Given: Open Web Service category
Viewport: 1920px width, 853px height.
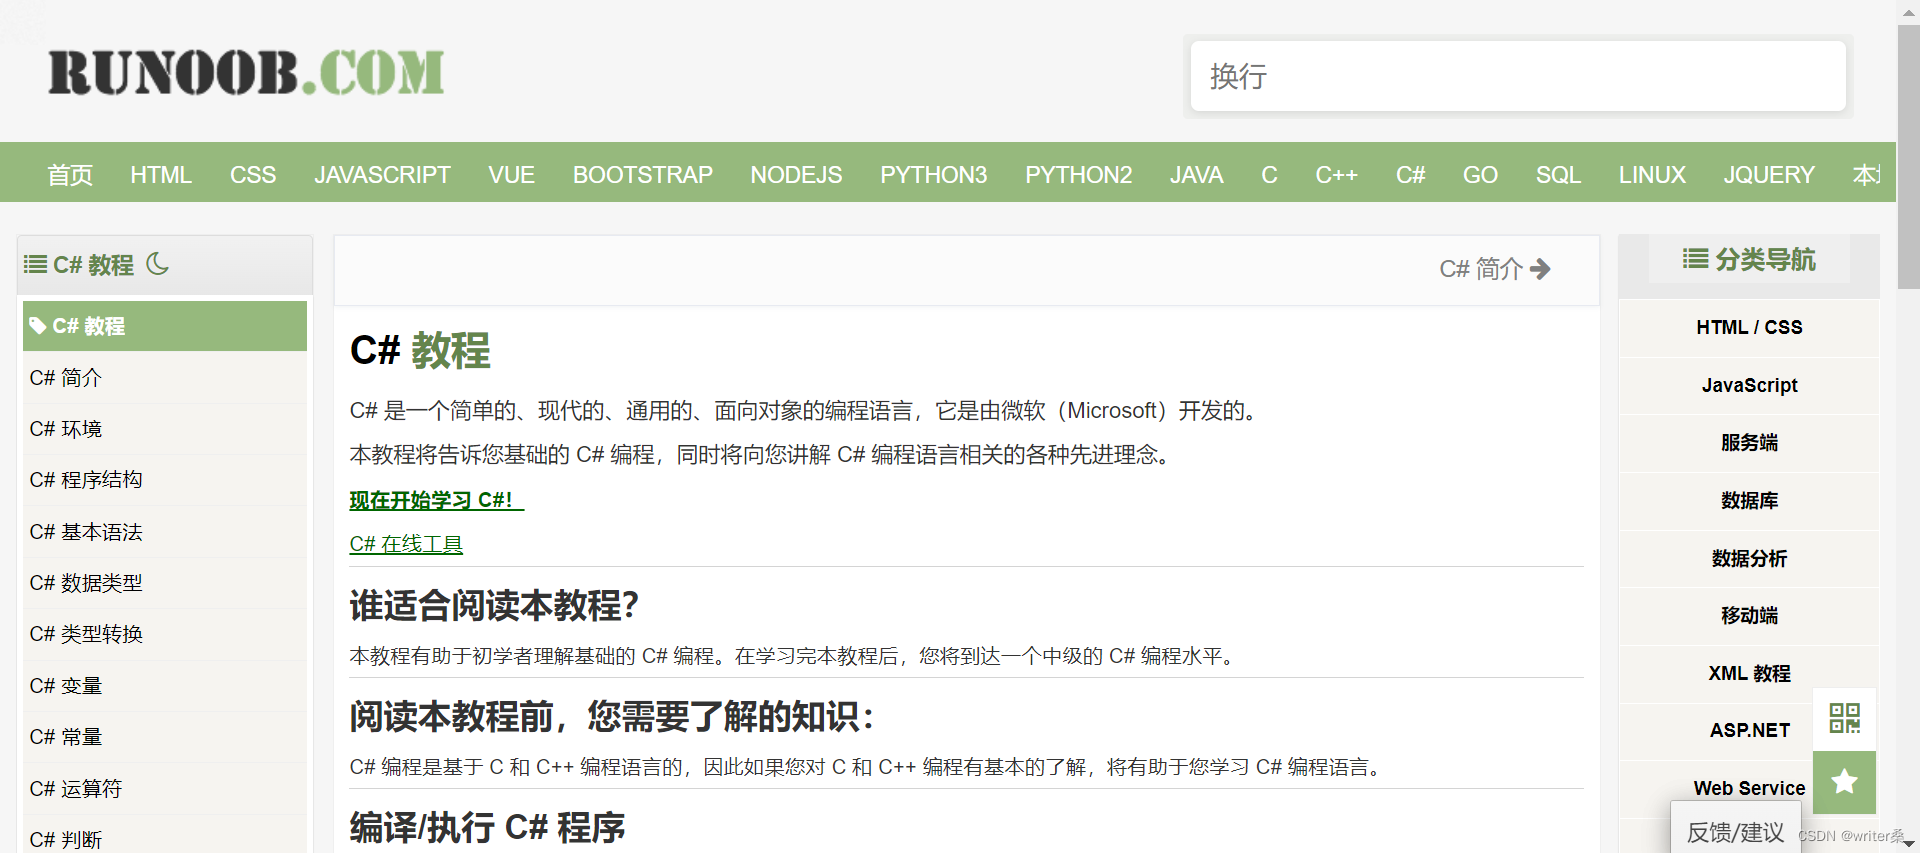Looking at the screenshot, I should point(1749,788).
